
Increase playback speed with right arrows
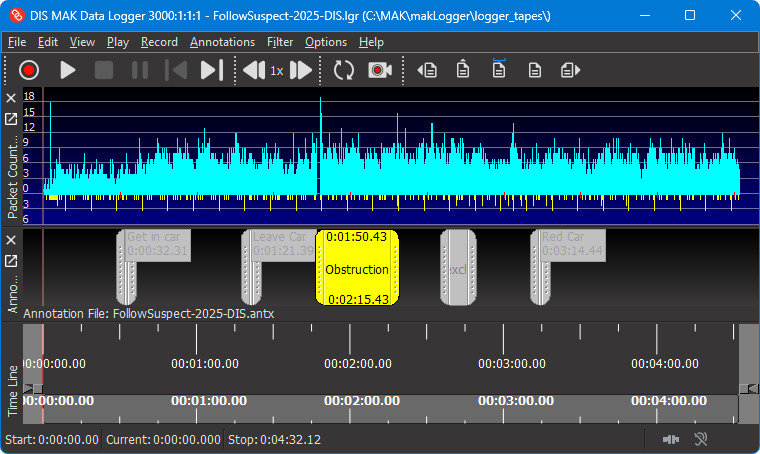(x=300, y=70)
